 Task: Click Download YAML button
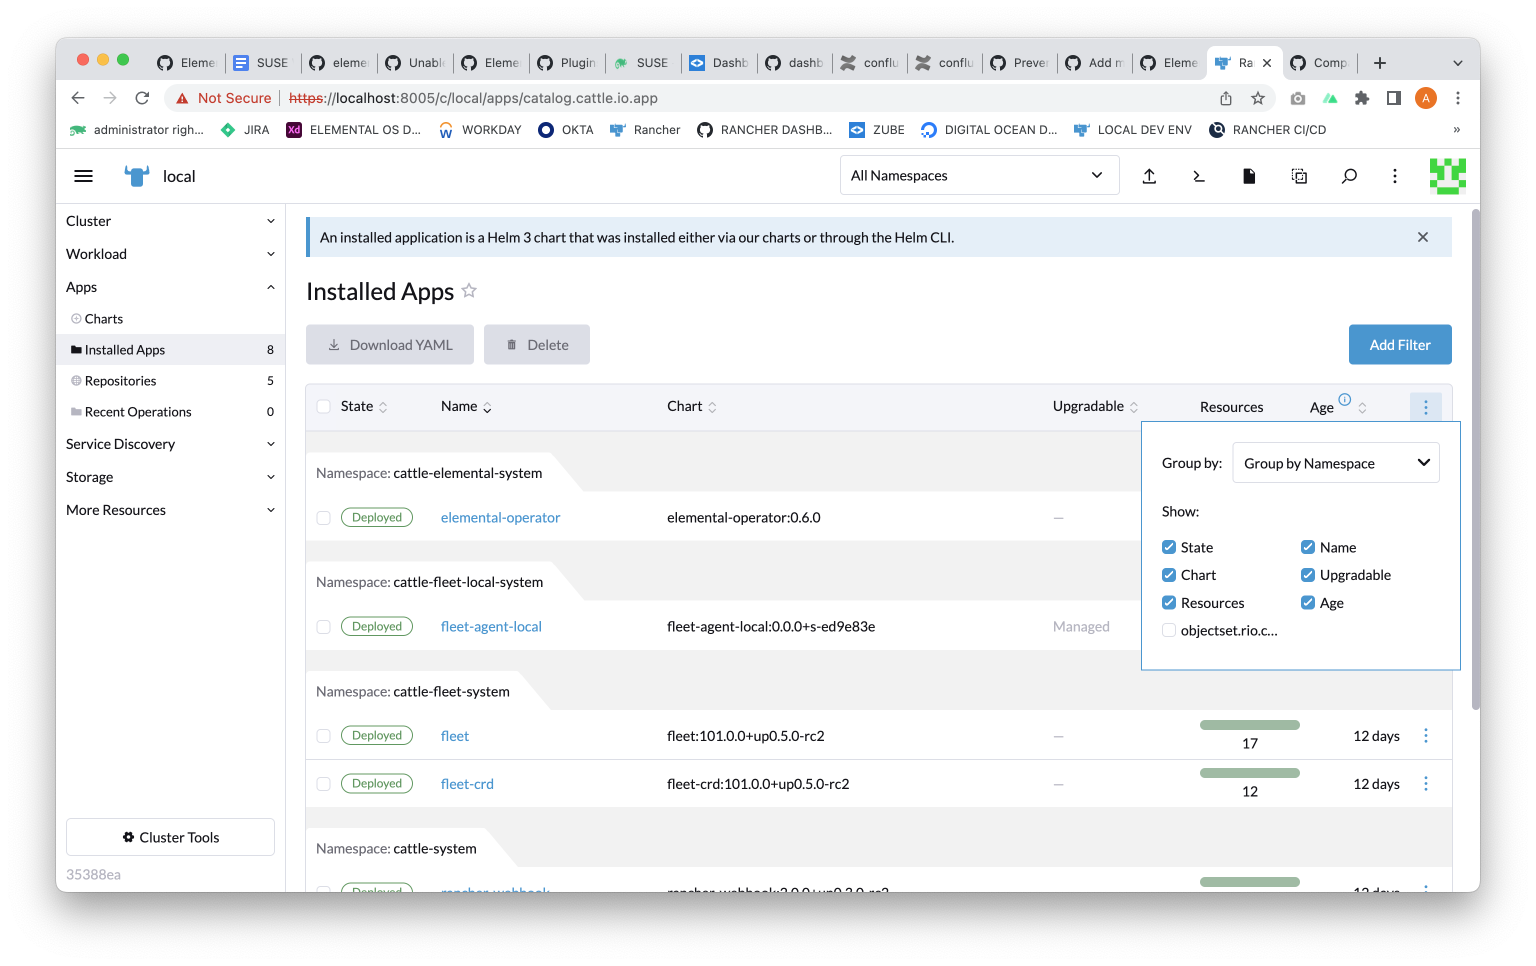click(x=390, y=345)
